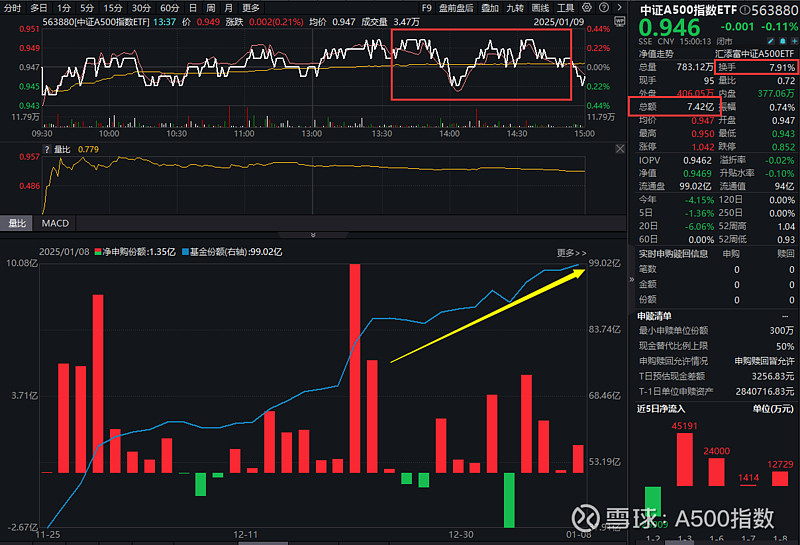Click the bell alert icon under the price
The image size is (800, 545).
pyautogui.click(x=783, y=41)
